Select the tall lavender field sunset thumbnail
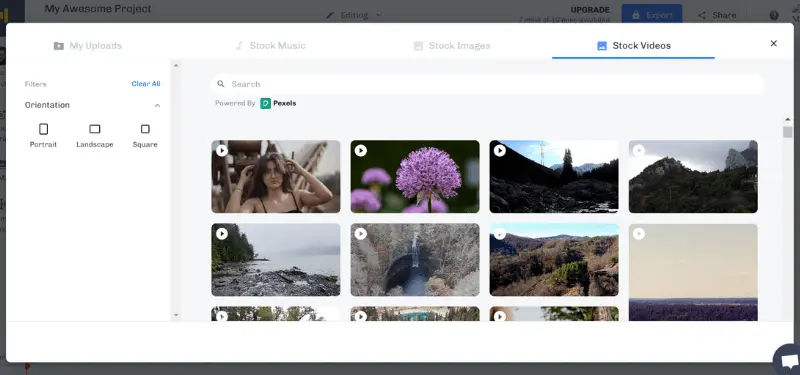The height and width of the screenshot is (375, 800). [x=693, y=272]
